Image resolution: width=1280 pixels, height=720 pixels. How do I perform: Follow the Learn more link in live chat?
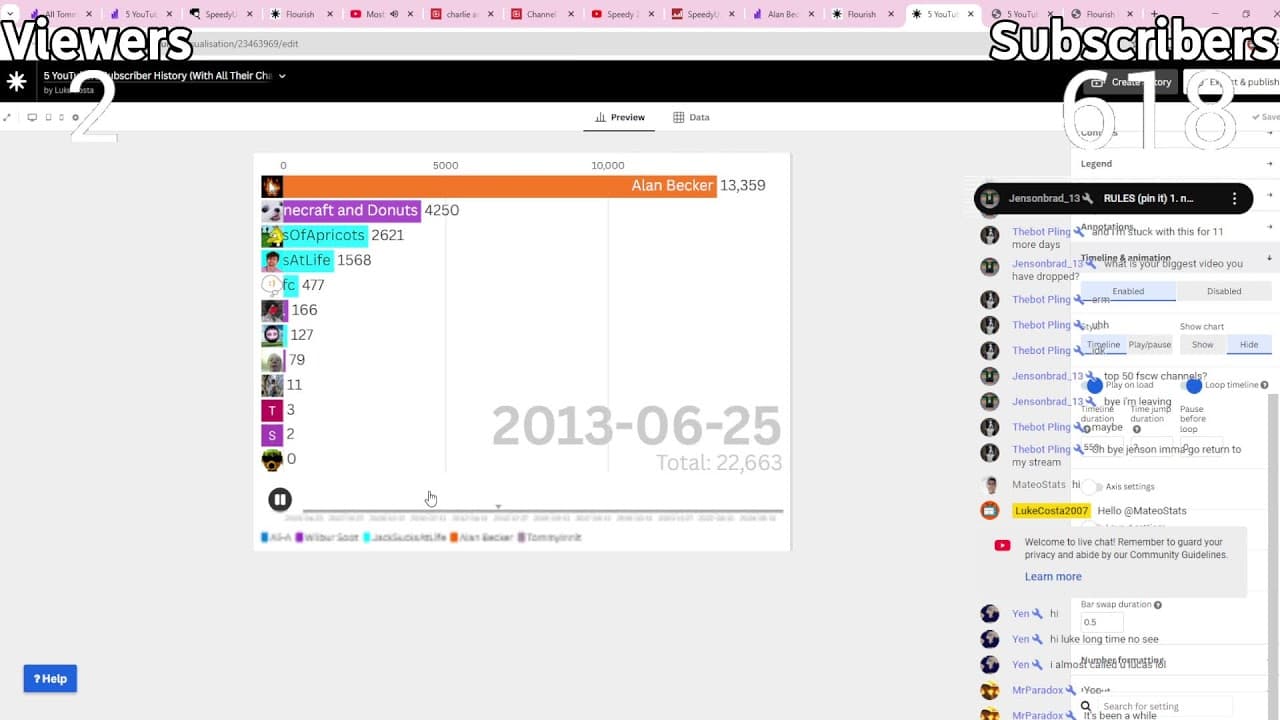(1053, 577)
